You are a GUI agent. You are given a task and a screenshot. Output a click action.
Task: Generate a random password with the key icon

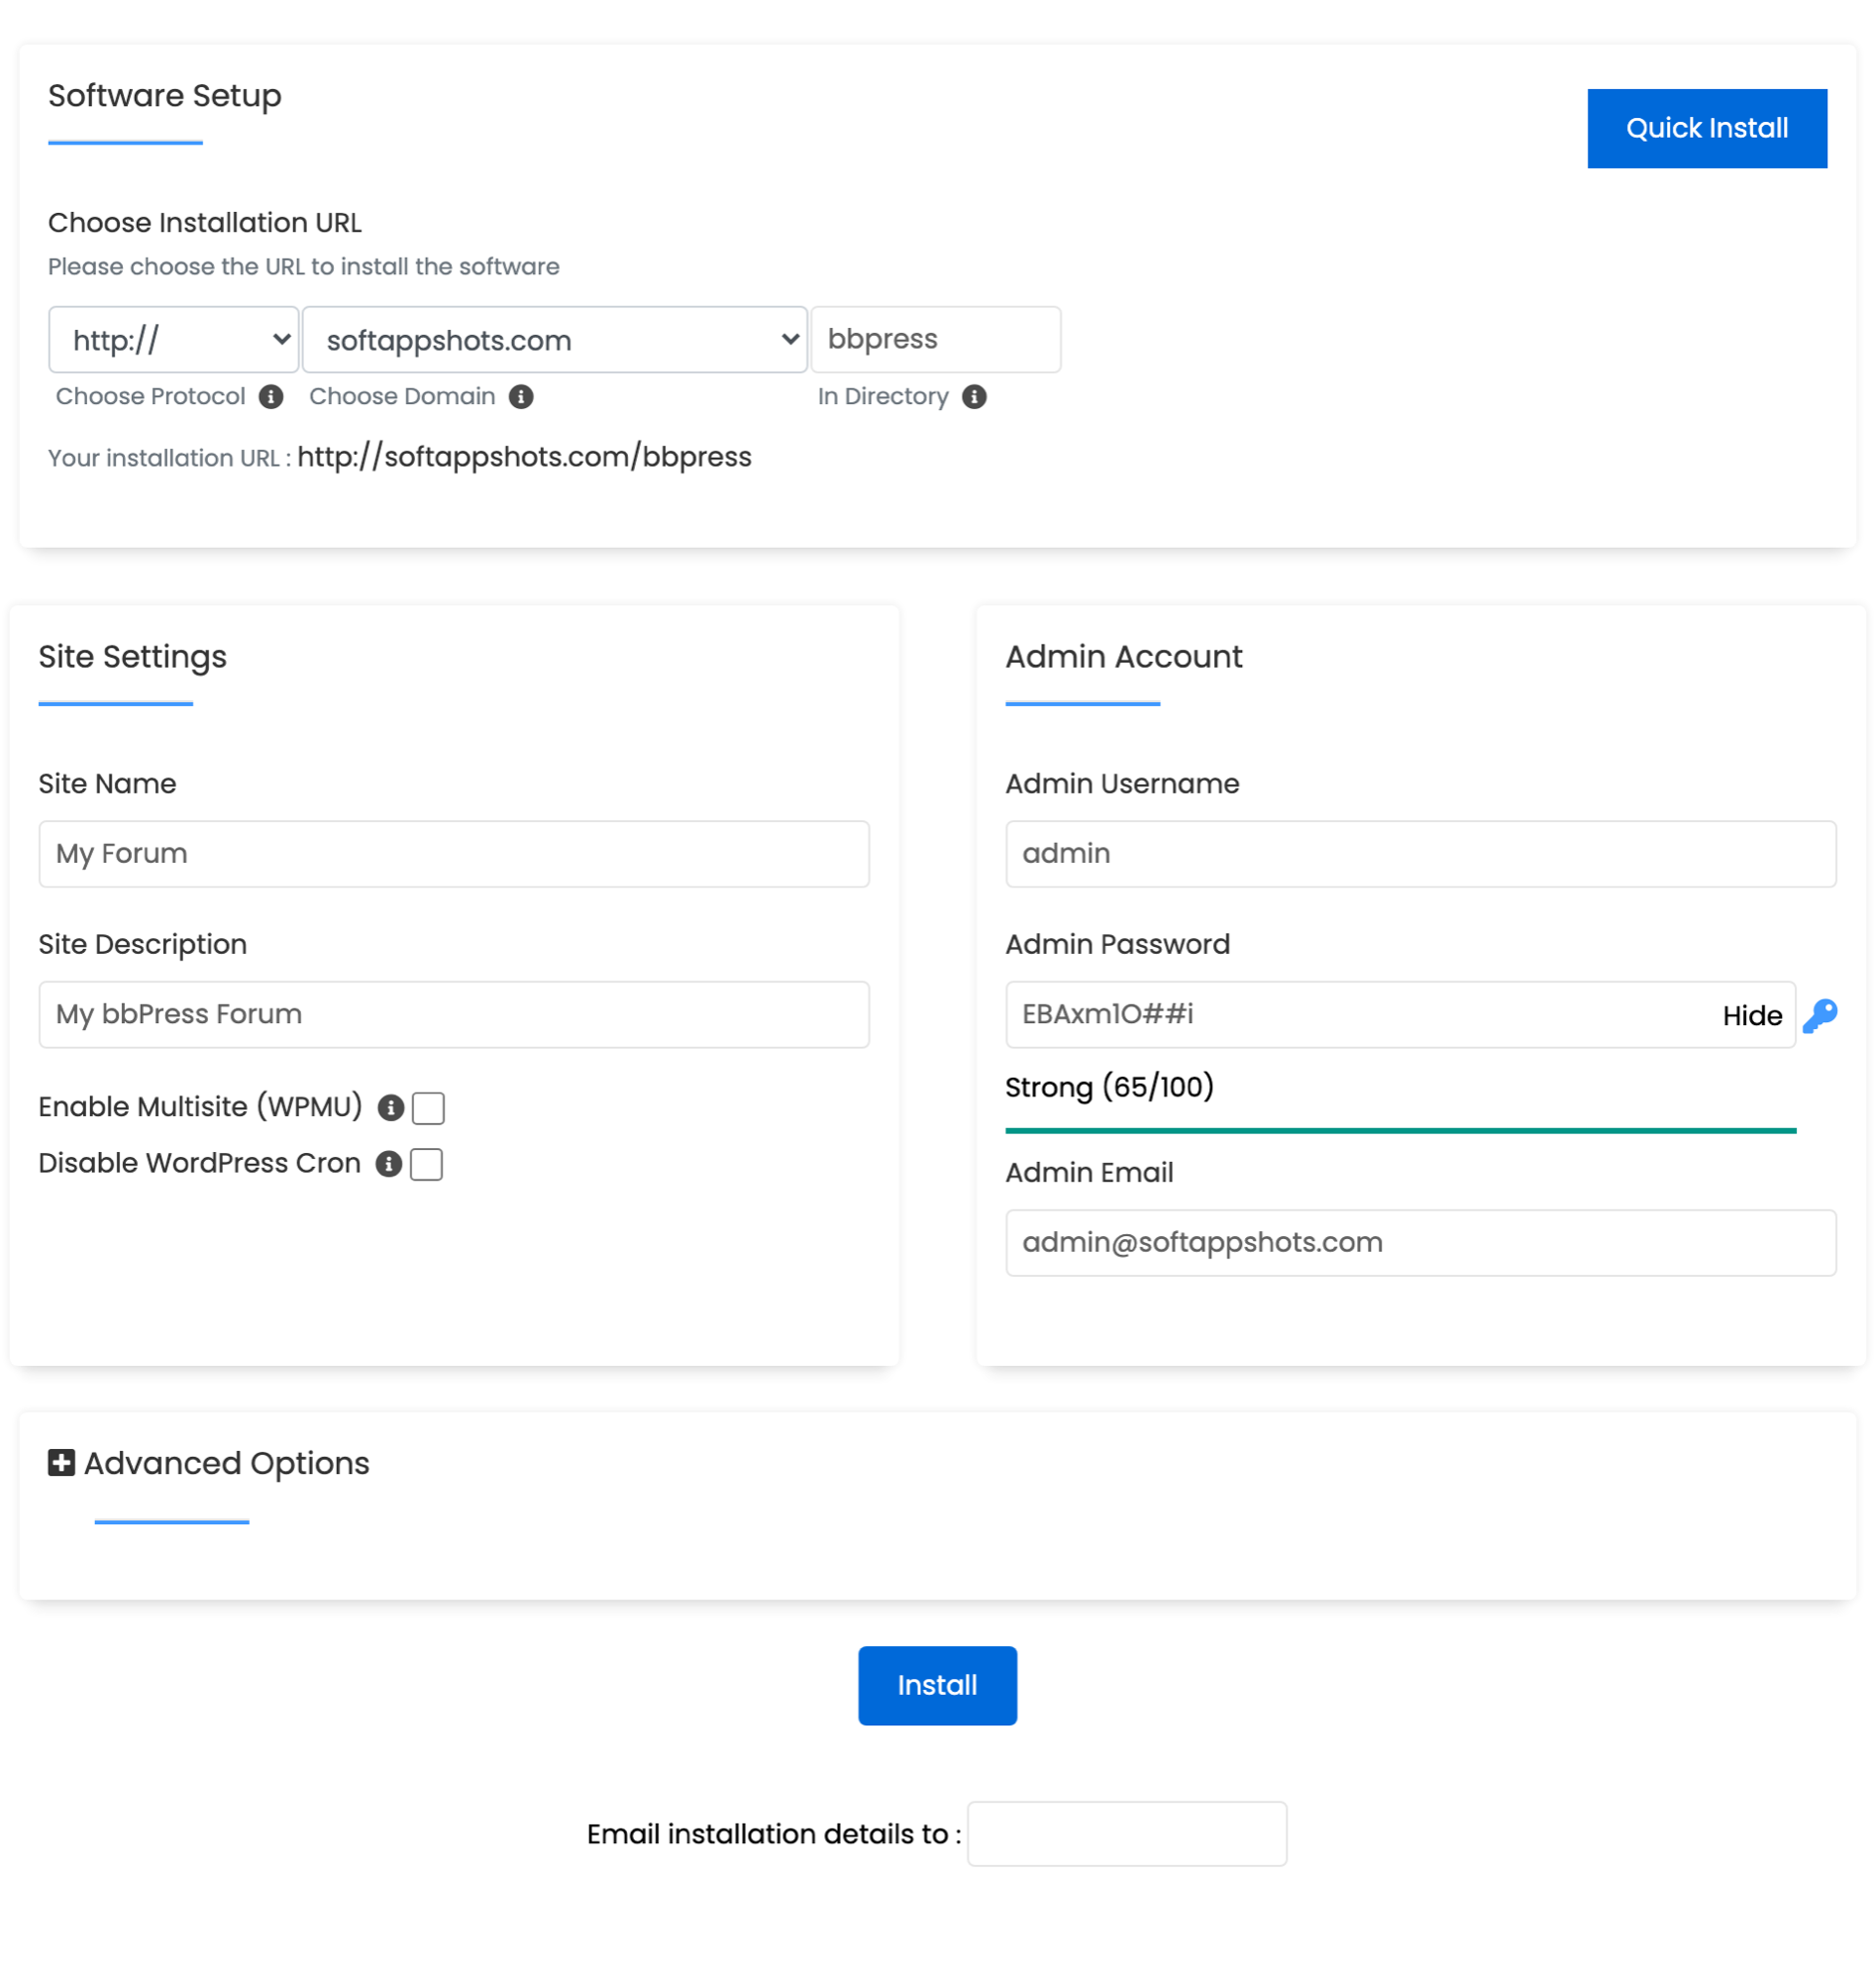[x=1822, y=1015]
